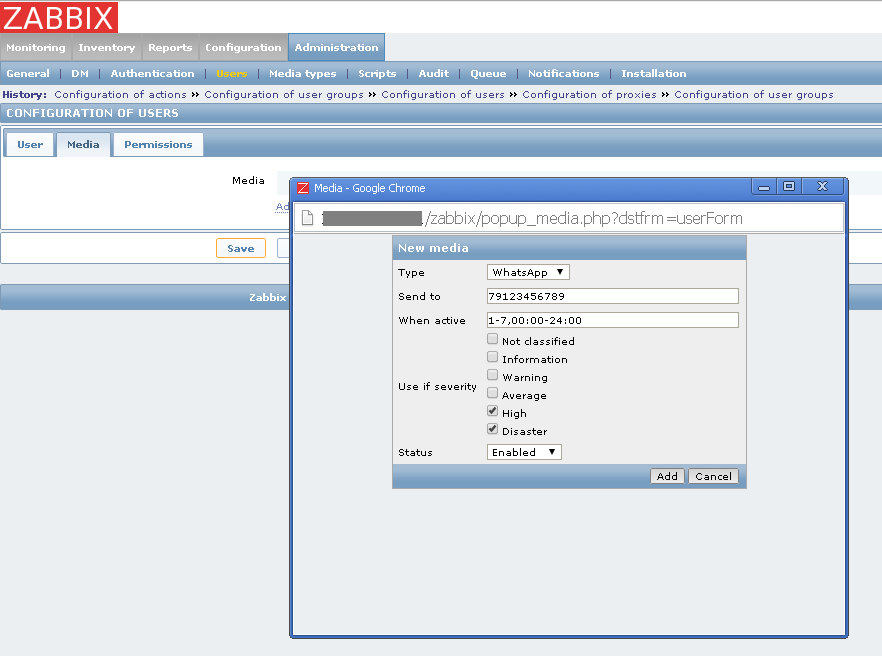Screen dimensions: 882x656
Task: Minimize the Media popup window
Action: [x=763, y=187]
